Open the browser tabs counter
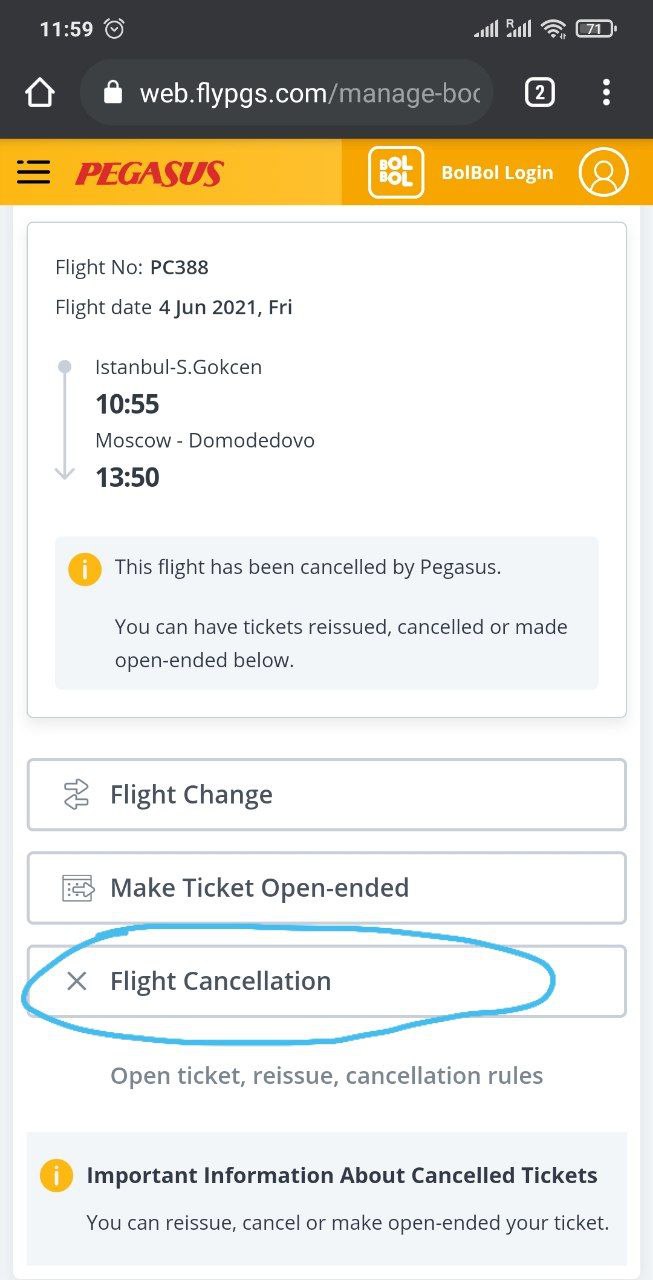 click(x=539, y=93)
